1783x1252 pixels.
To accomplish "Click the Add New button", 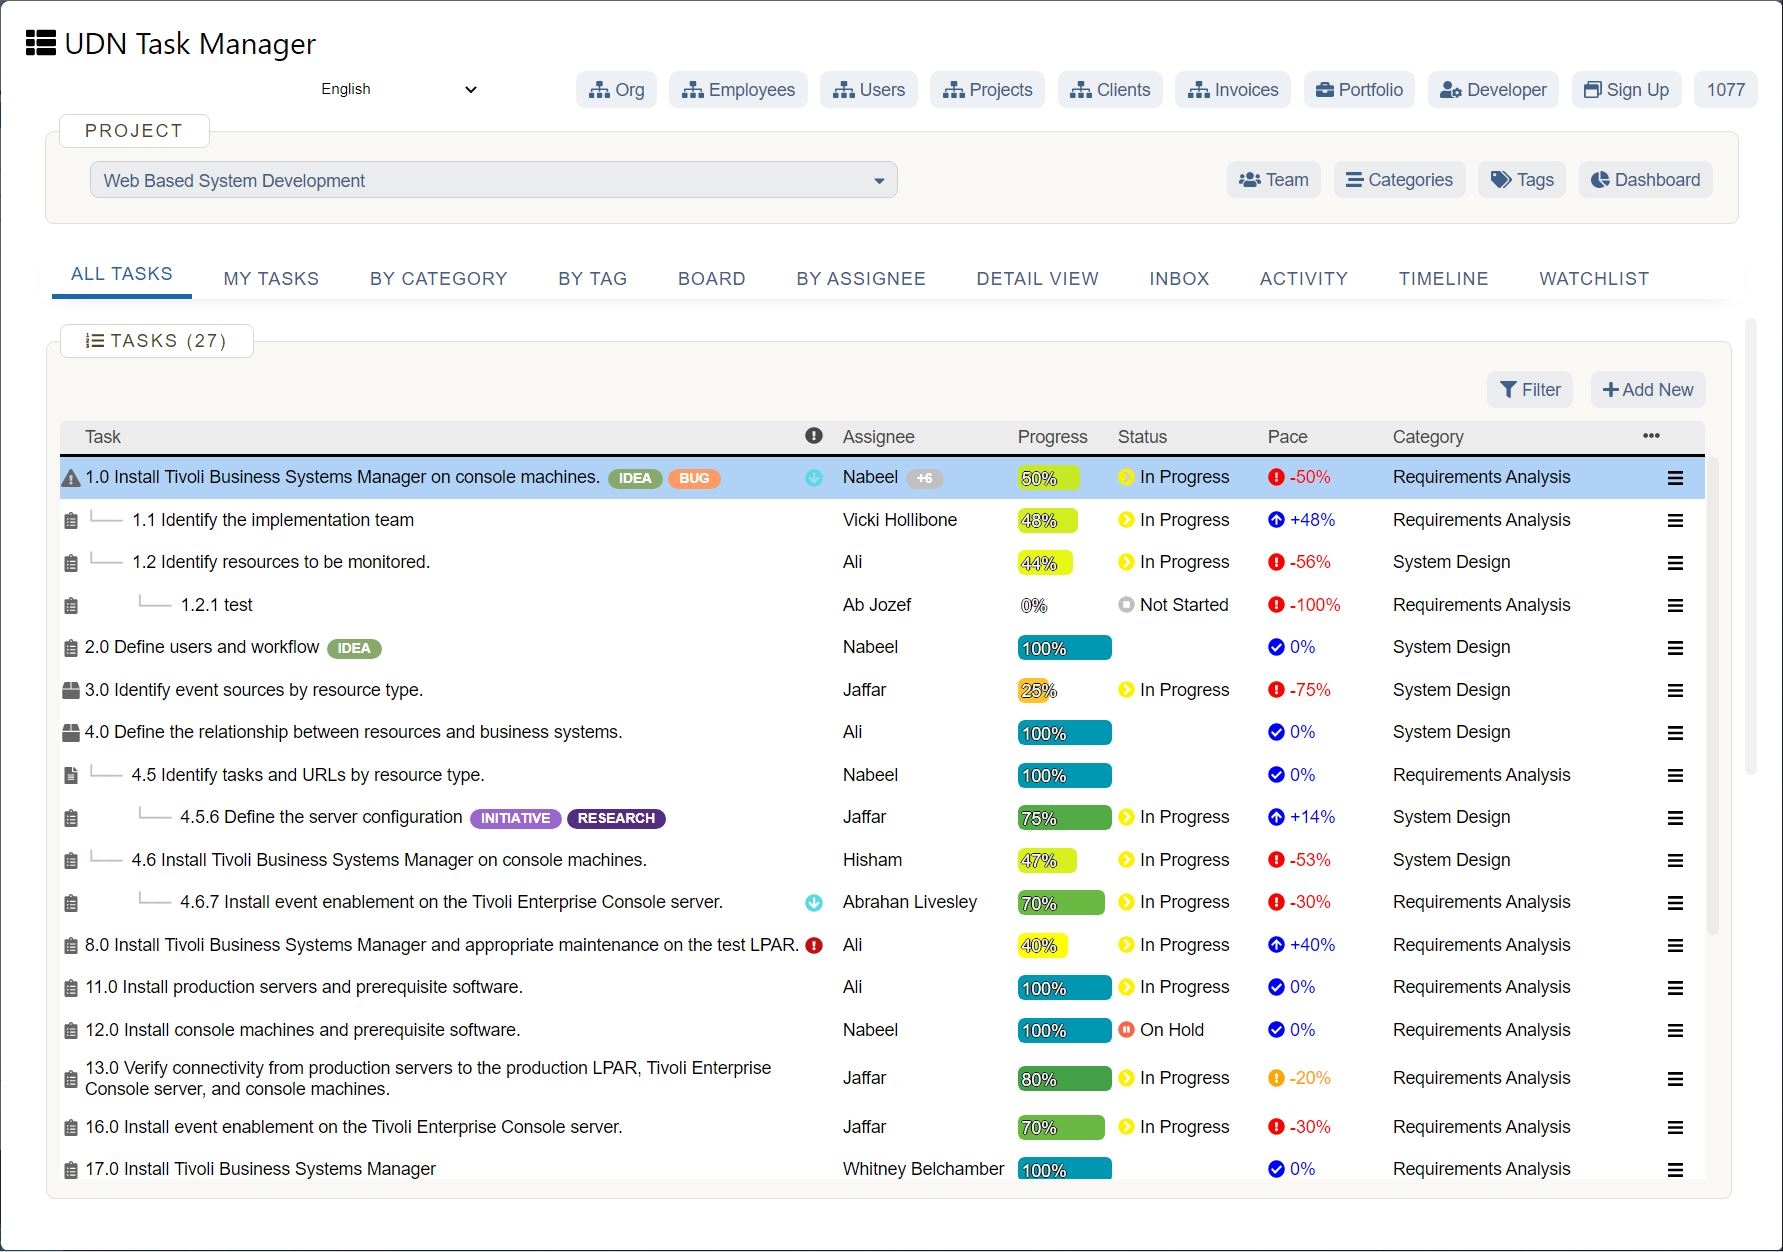I will pos(1647,390).
